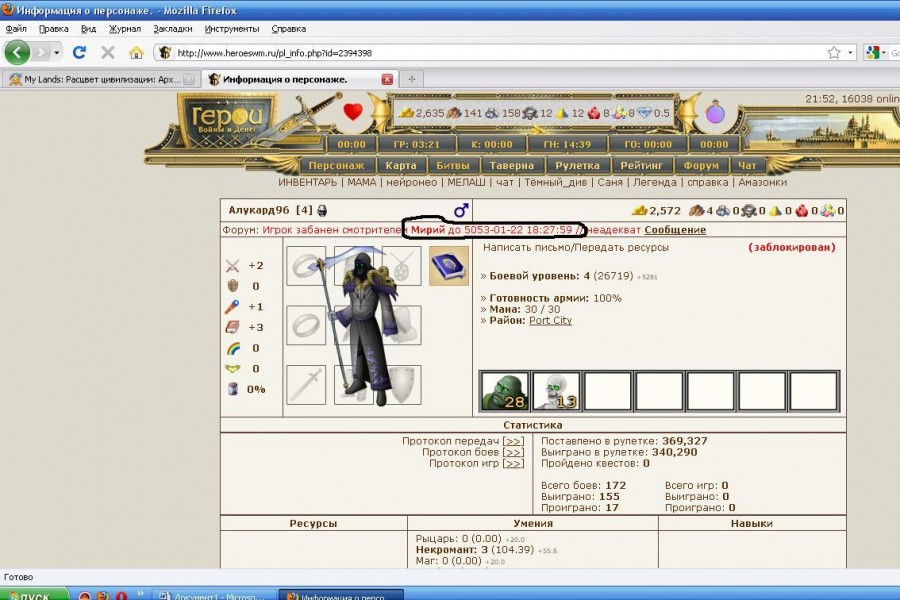Open Протокол передач link

513,441
